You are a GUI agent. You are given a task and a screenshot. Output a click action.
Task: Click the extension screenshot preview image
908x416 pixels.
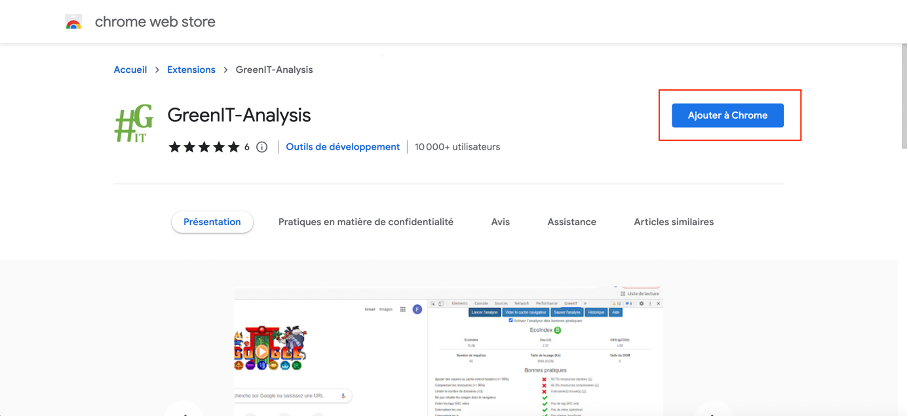(448, 351)
